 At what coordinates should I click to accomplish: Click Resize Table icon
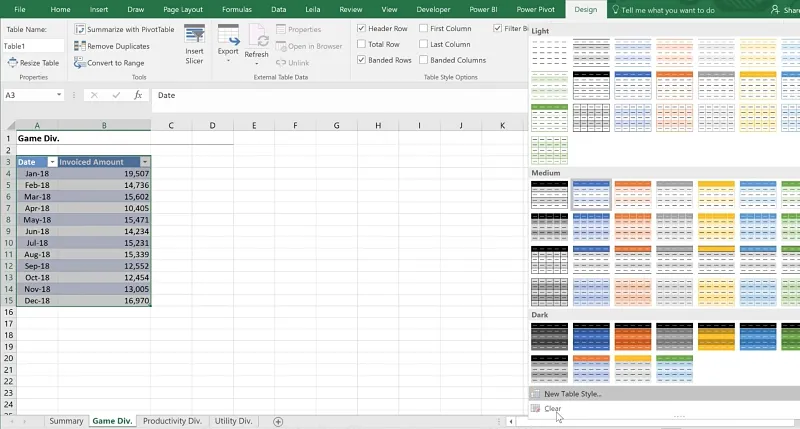coord(12,62)
